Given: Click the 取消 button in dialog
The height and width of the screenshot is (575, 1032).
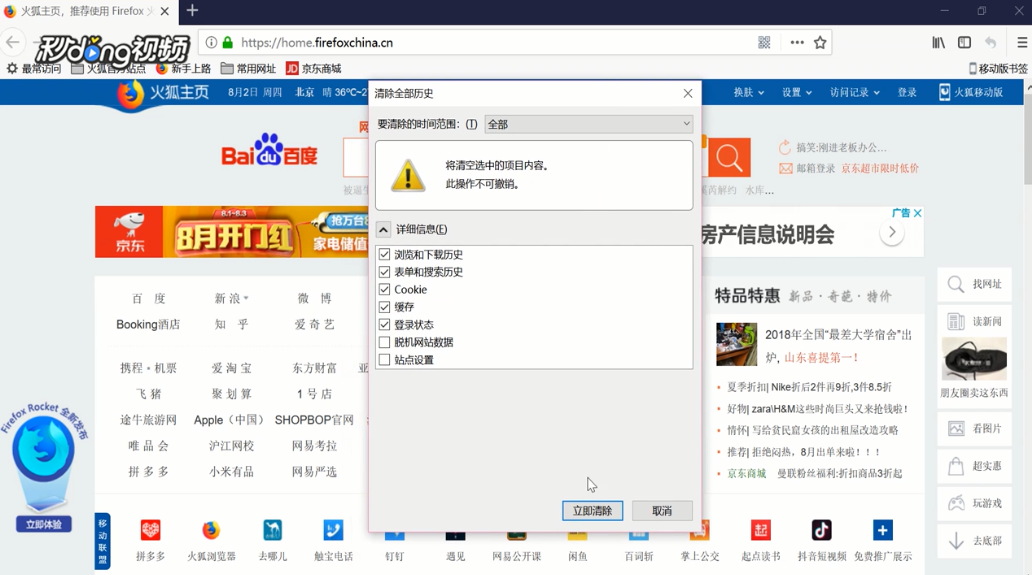Looking at the screenshot, I should (x=662, y=511).
